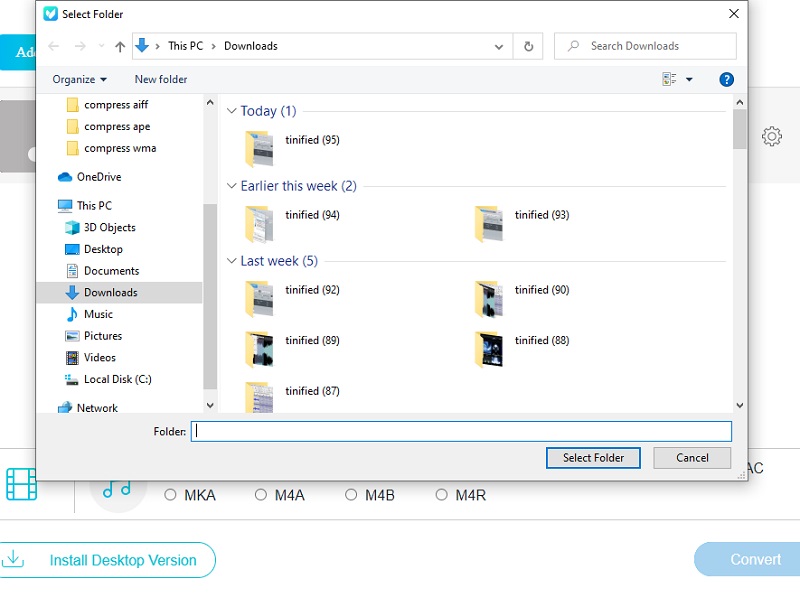Screen dimensions: 800x607
Task: Collapse the Last week (5) group
Action: click(x=231, y=261)
